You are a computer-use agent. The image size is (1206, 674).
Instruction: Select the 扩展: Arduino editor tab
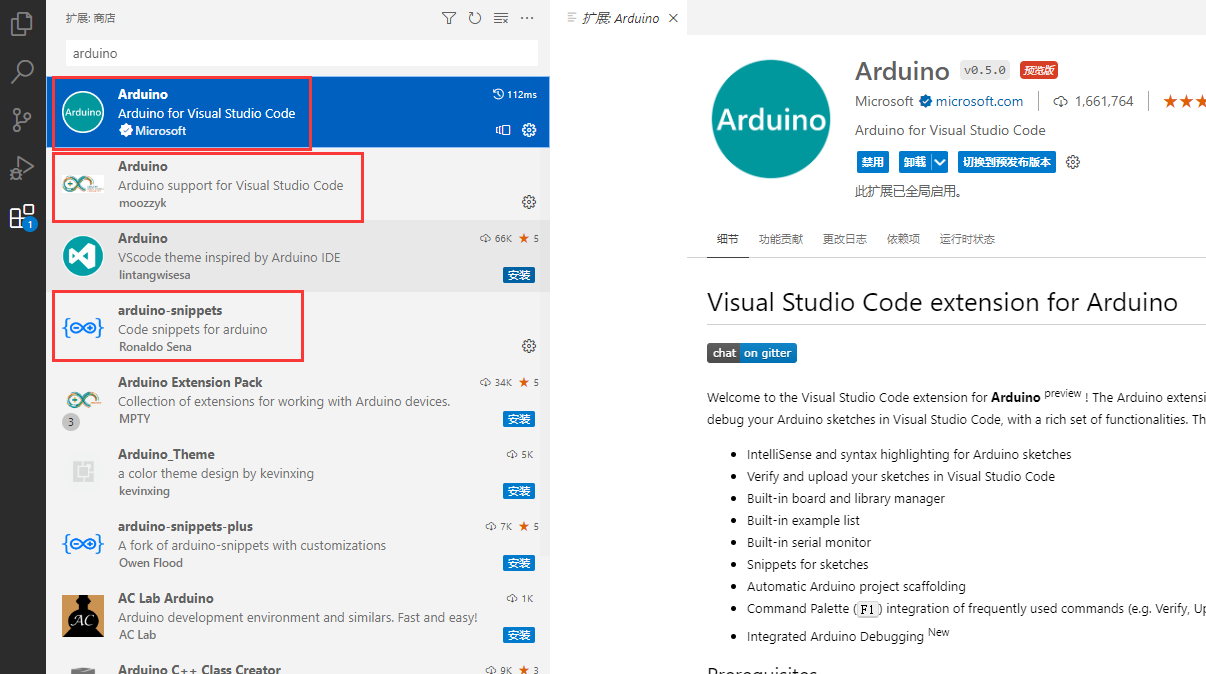tap(620, 18)
